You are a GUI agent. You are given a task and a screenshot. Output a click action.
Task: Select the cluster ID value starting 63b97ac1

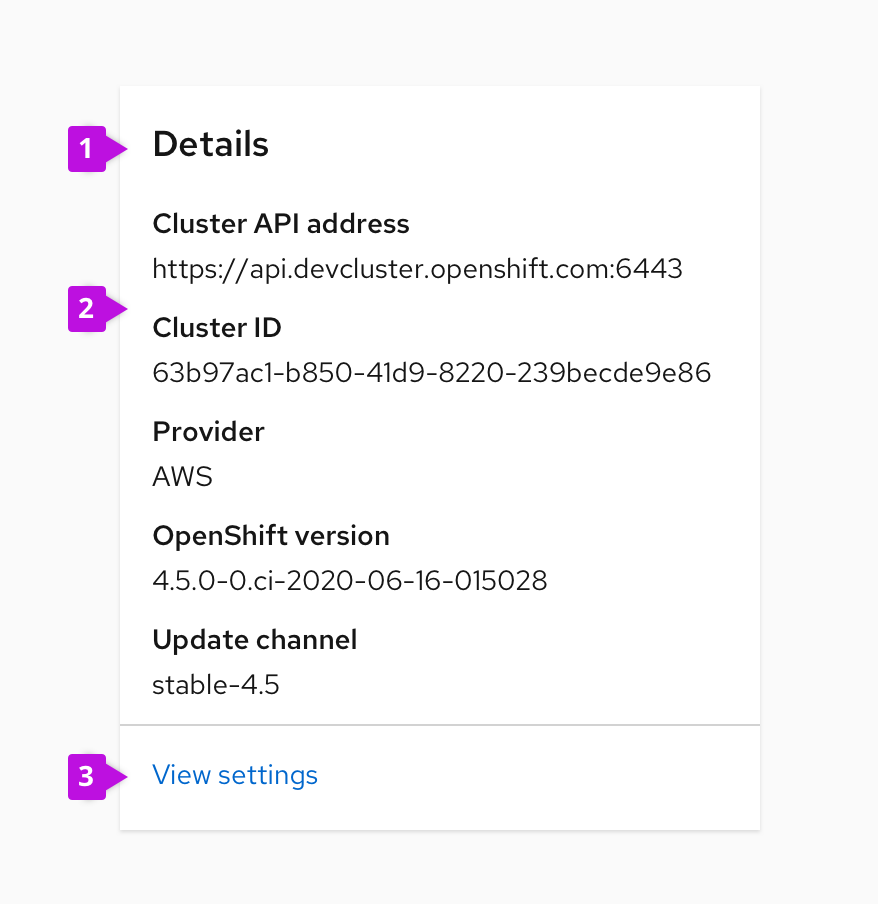click(x=431, y=372)
